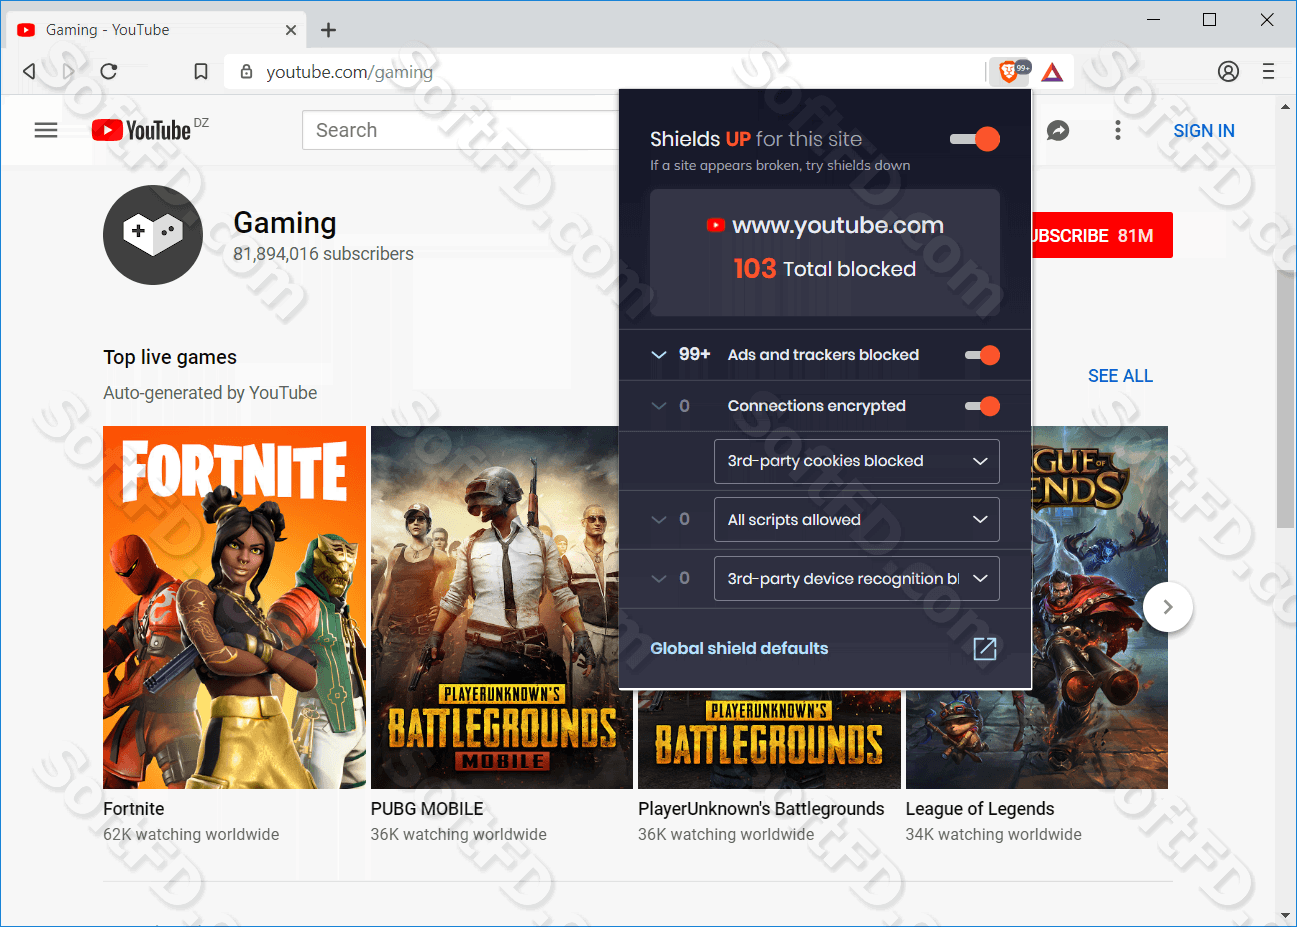Maximize the browser window
This screenshot has height=927, width=1297.
point(1209,20)
